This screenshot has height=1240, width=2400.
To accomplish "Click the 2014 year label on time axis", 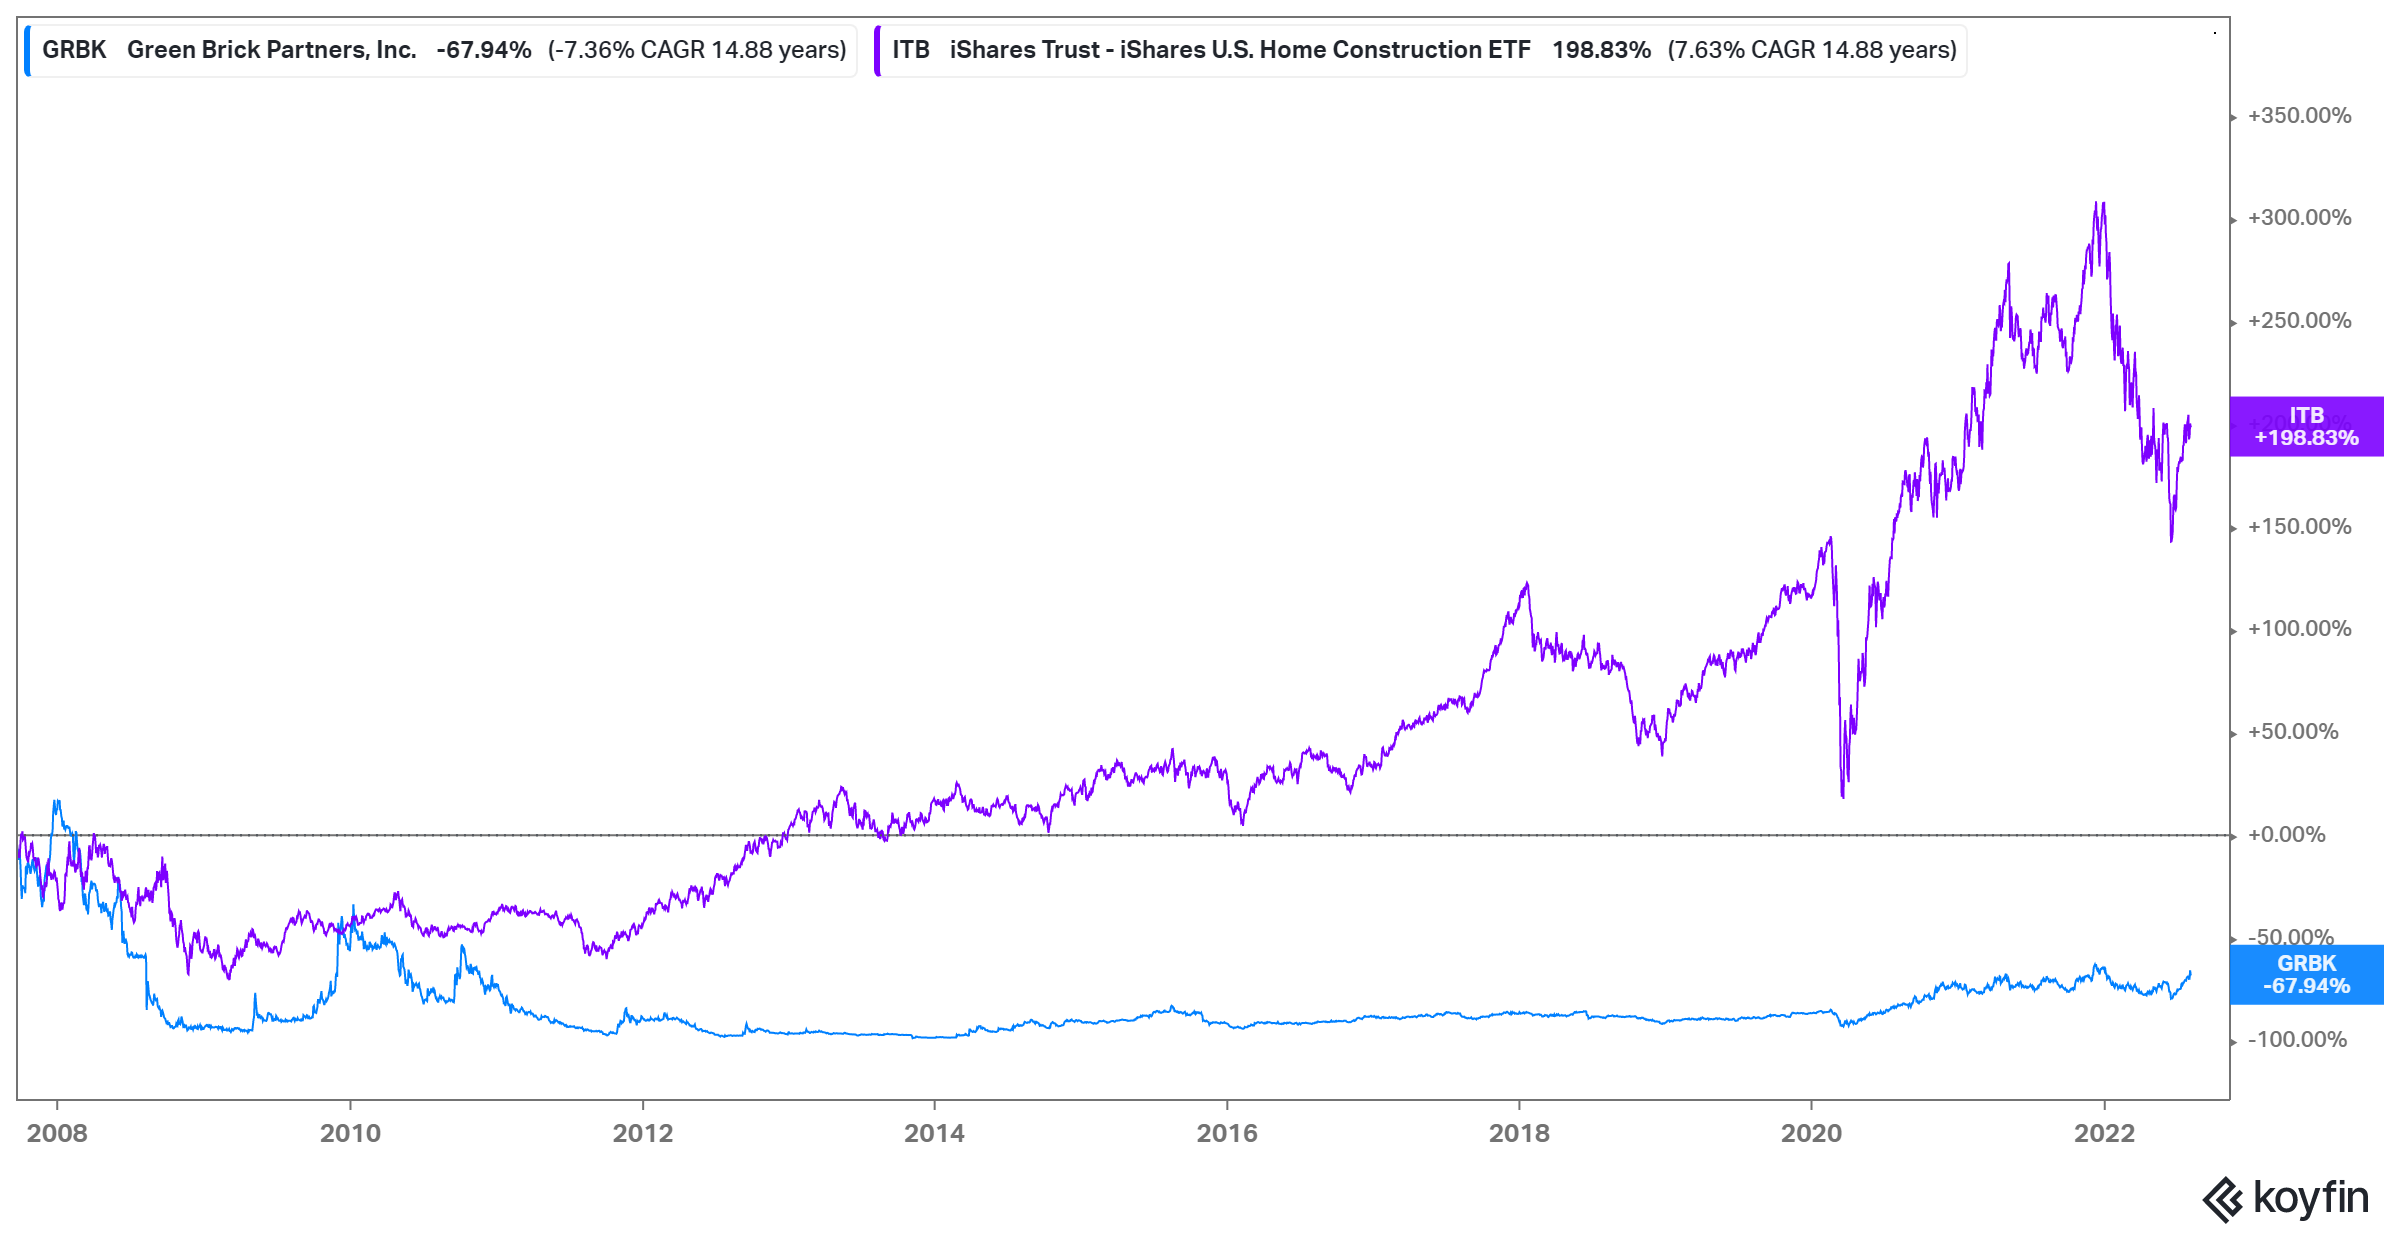I will 935,1133.
